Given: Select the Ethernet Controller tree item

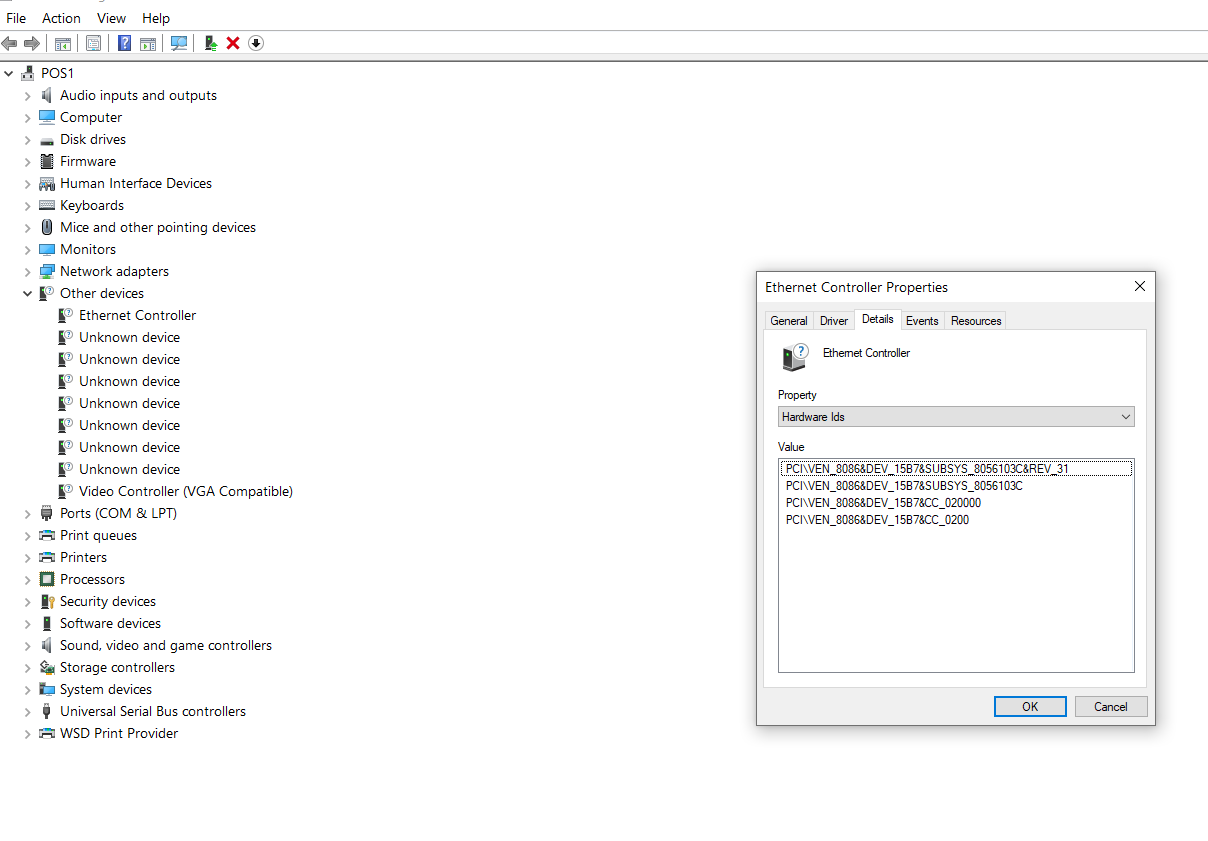Looking at the screenshot, I should [x=137, y=315].
